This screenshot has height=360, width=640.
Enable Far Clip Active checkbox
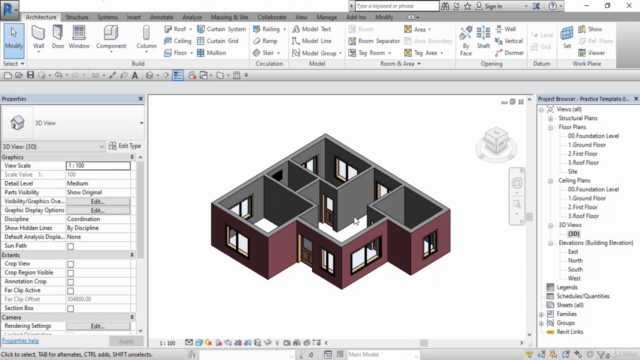coord(71,291)
